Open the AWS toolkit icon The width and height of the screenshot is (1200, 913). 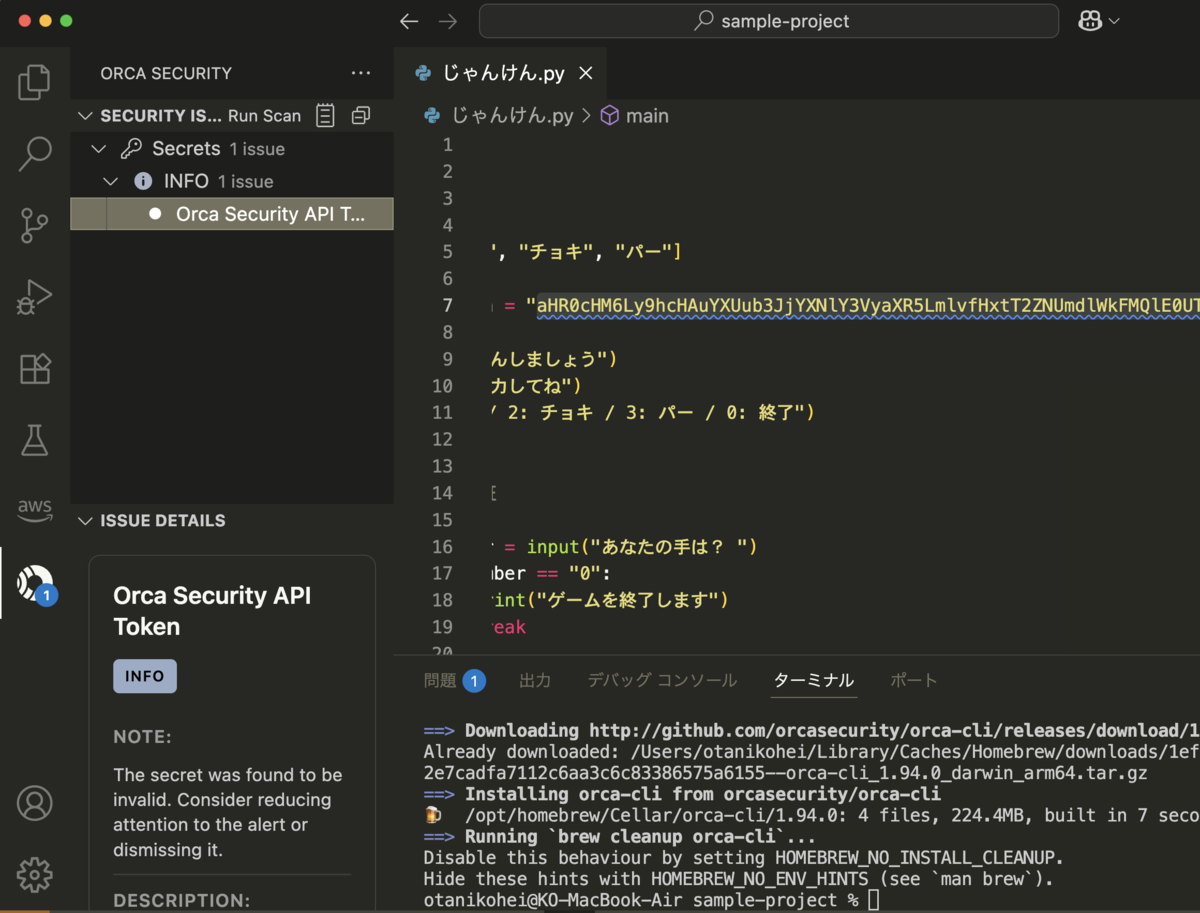(34, 510)
